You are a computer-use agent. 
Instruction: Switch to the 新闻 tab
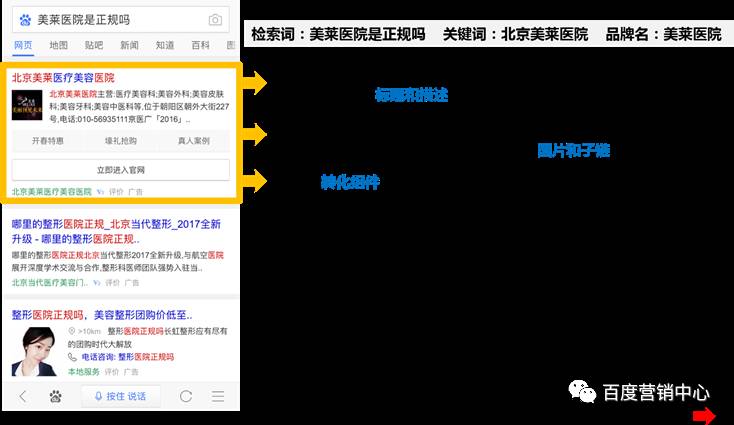[129, 45]
